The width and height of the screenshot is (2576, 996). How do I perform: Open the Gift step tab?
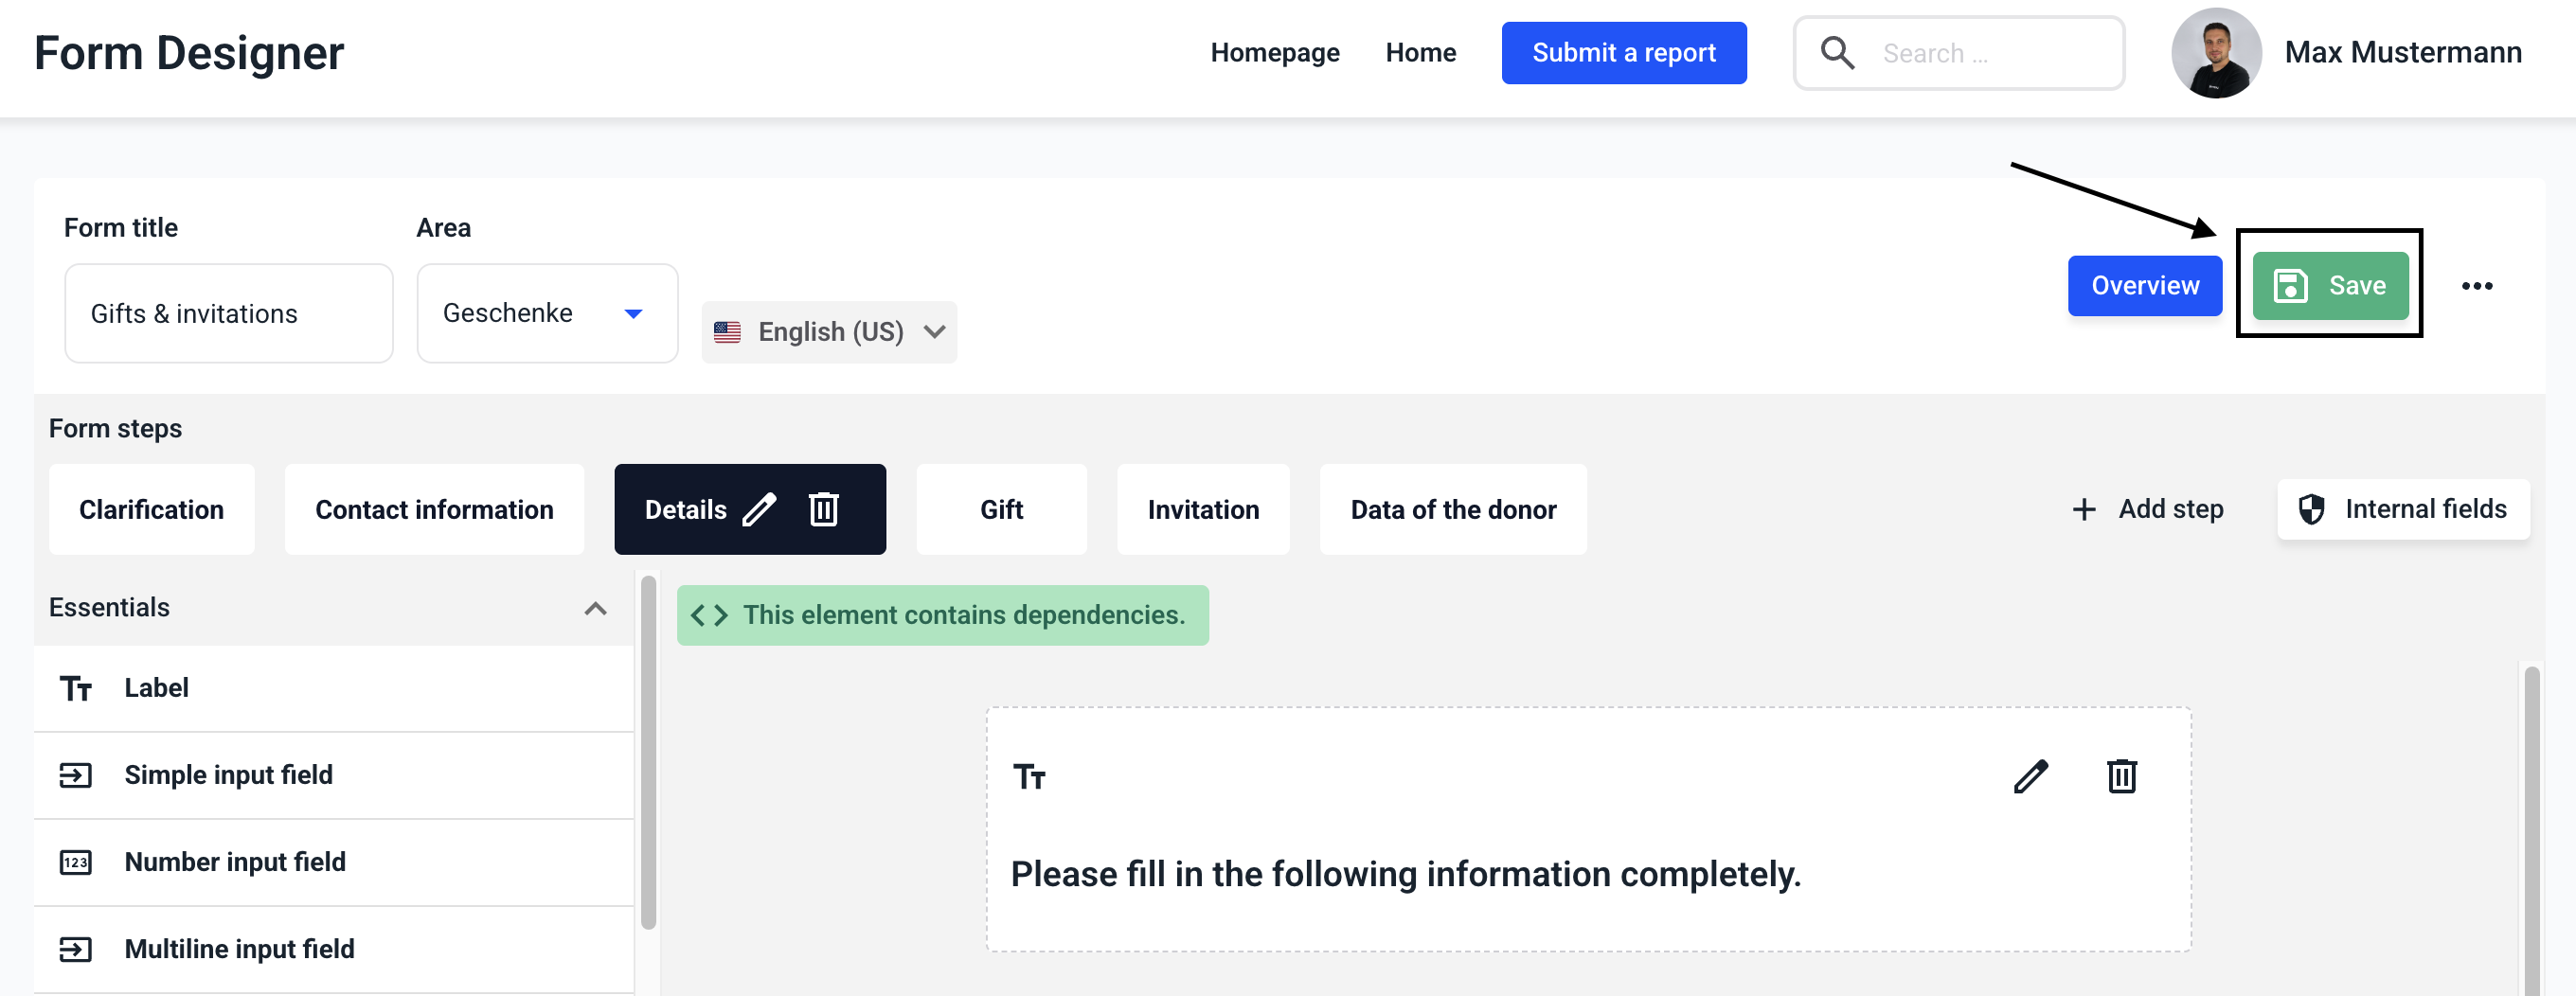(1001, 510)
